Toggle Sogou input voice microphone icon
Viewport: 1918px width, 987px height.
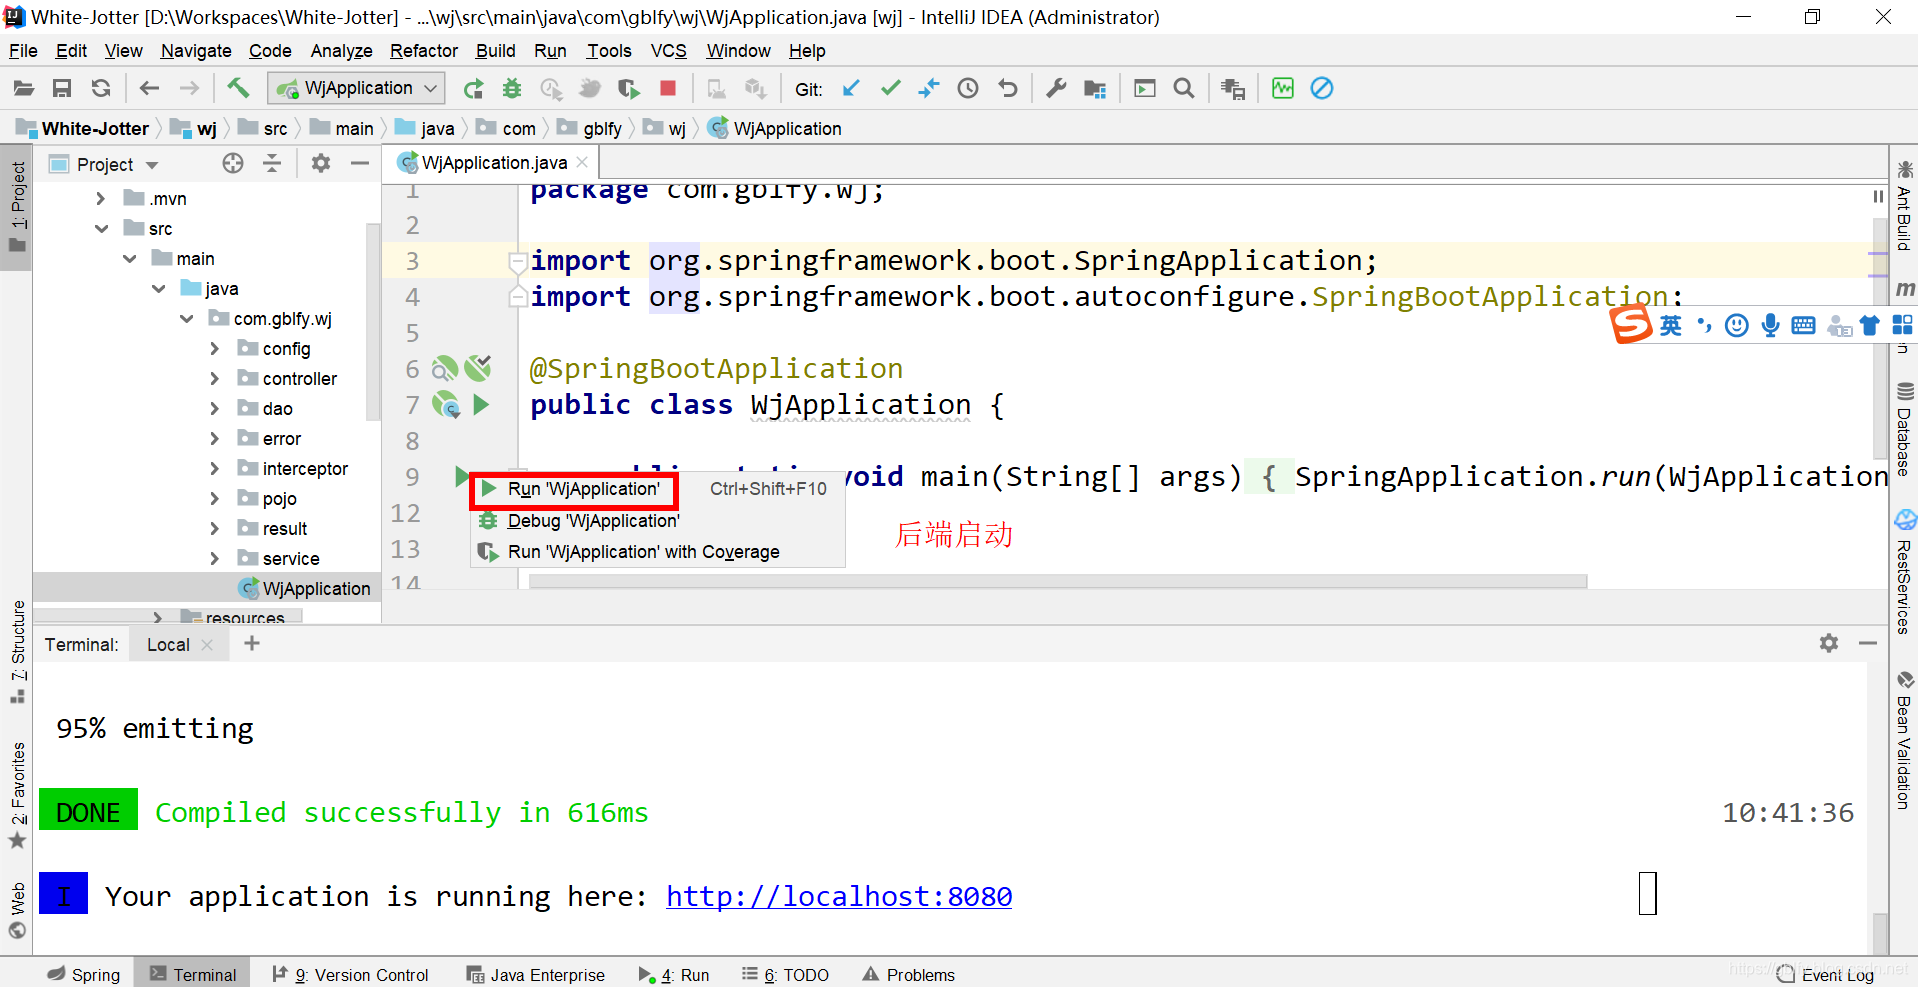click(1770, 325)
